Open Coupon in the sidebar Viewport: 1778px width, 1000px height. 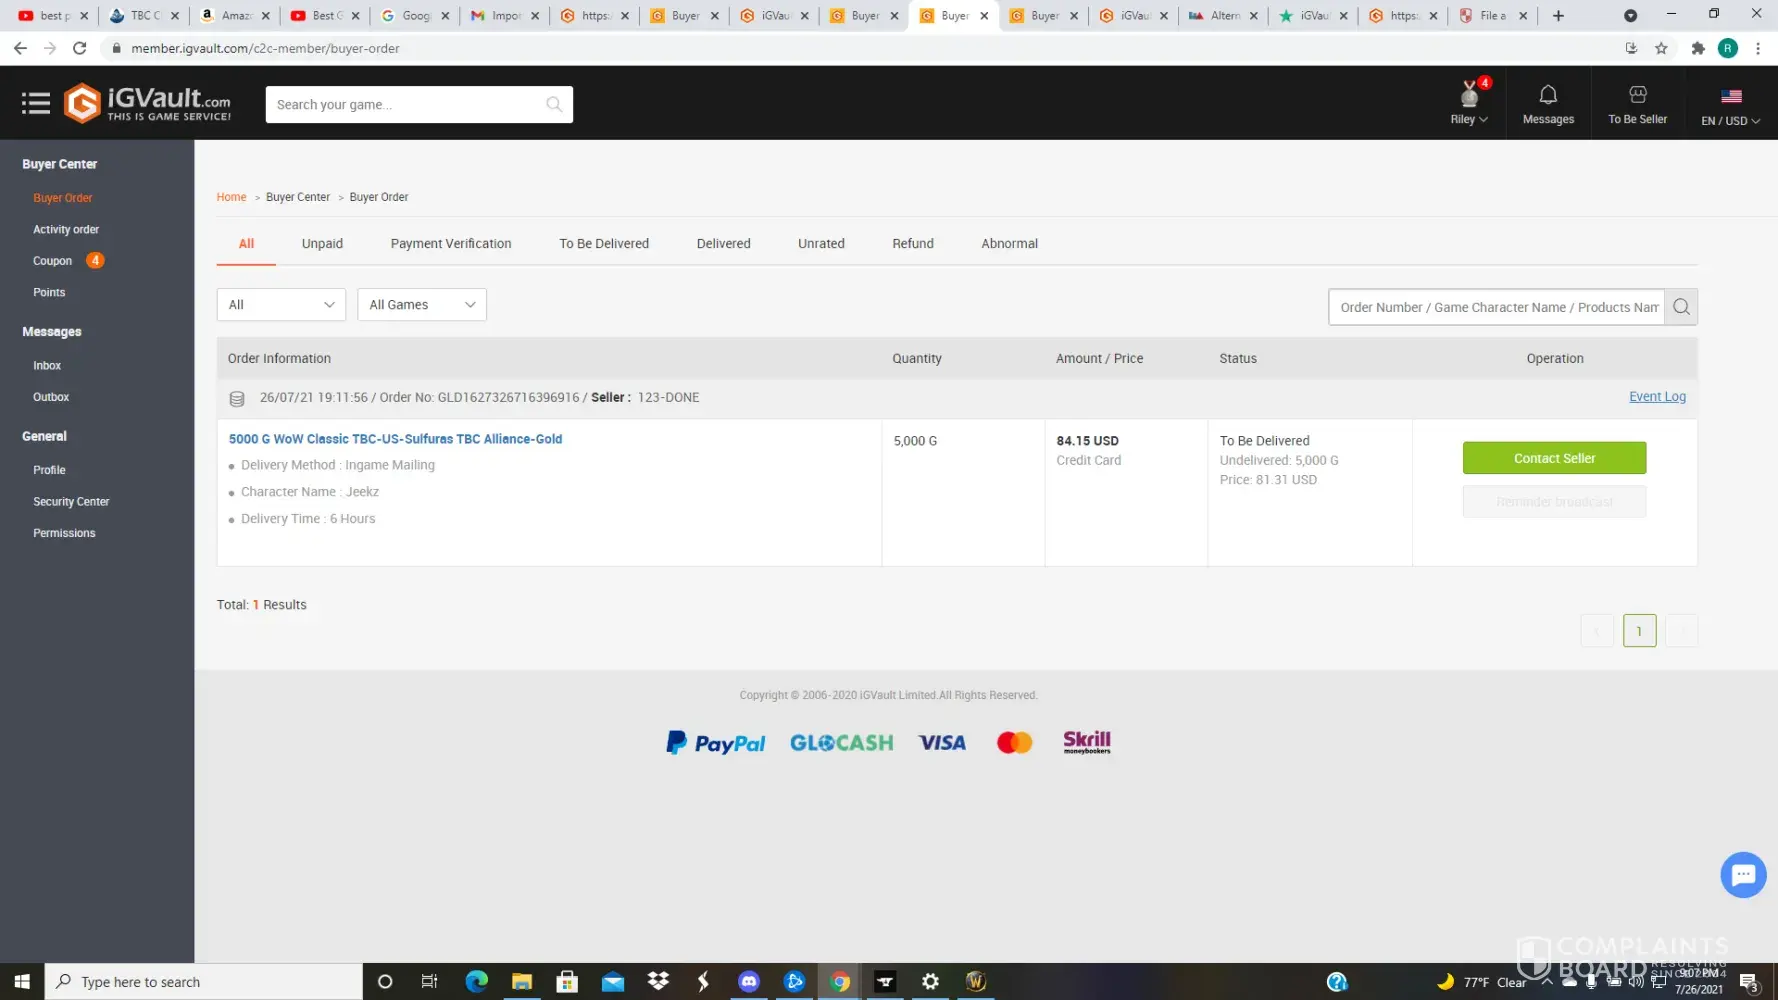53,261
